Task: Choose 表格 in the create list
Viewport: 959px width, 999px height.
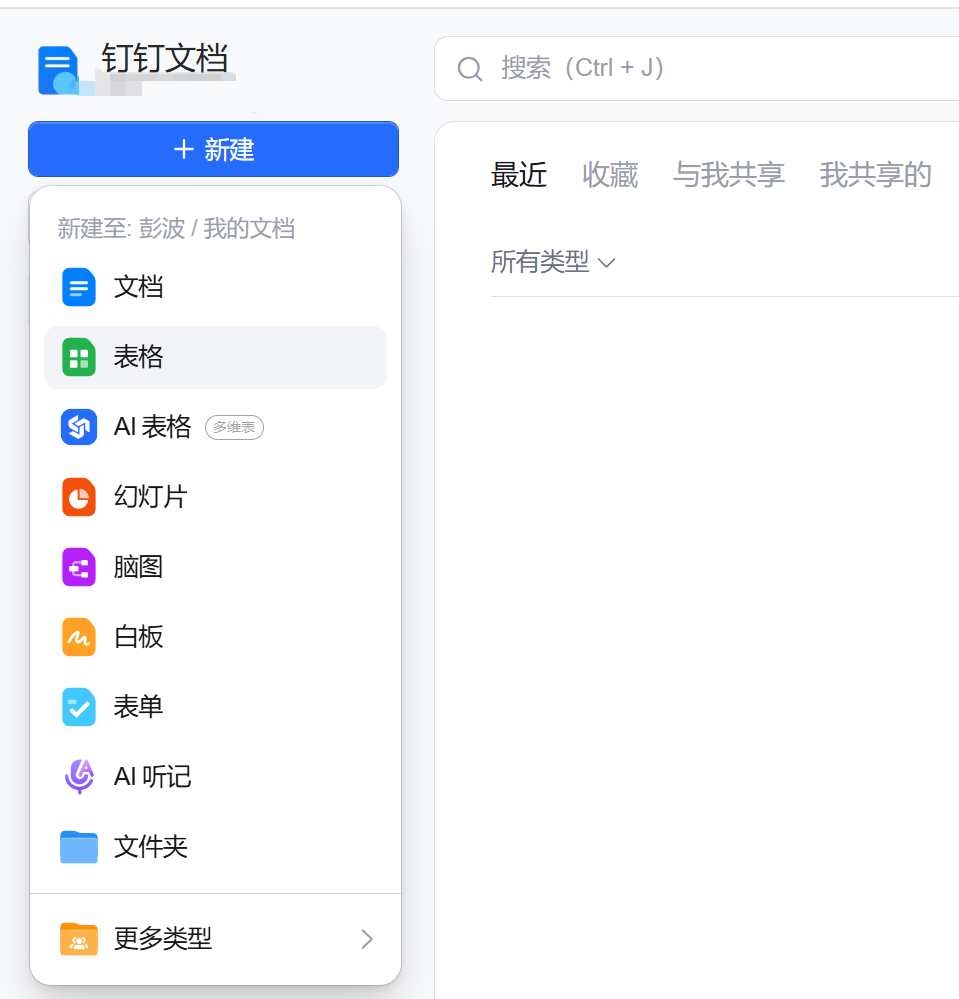Action: [215, 357]
